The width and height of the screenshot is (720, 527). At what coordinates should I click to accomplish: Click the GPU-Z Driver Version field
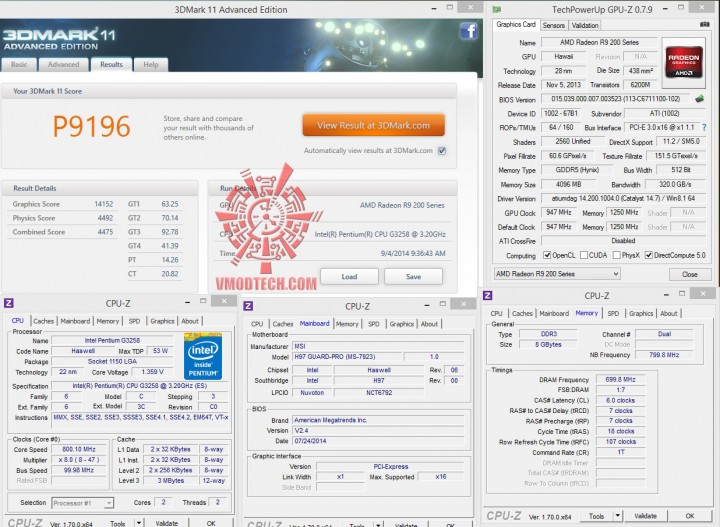(x=624, y=198)
